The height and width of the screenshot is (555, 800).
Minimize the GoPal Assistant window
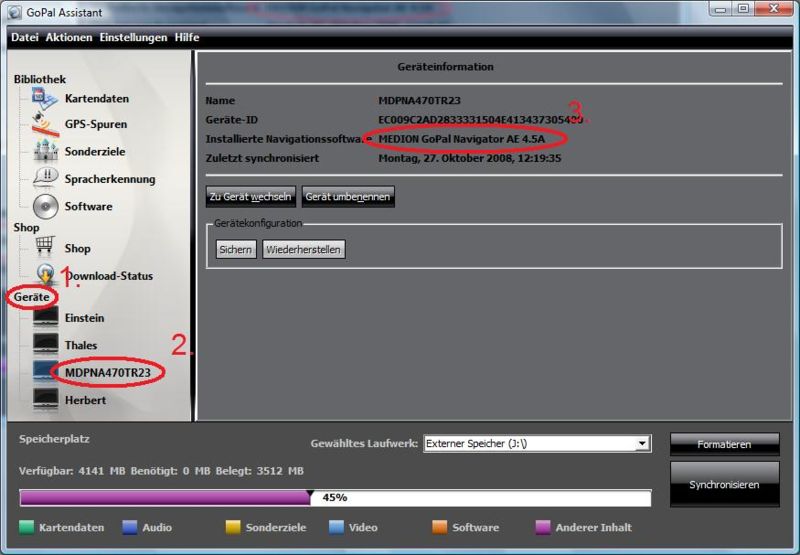(720, 9)
